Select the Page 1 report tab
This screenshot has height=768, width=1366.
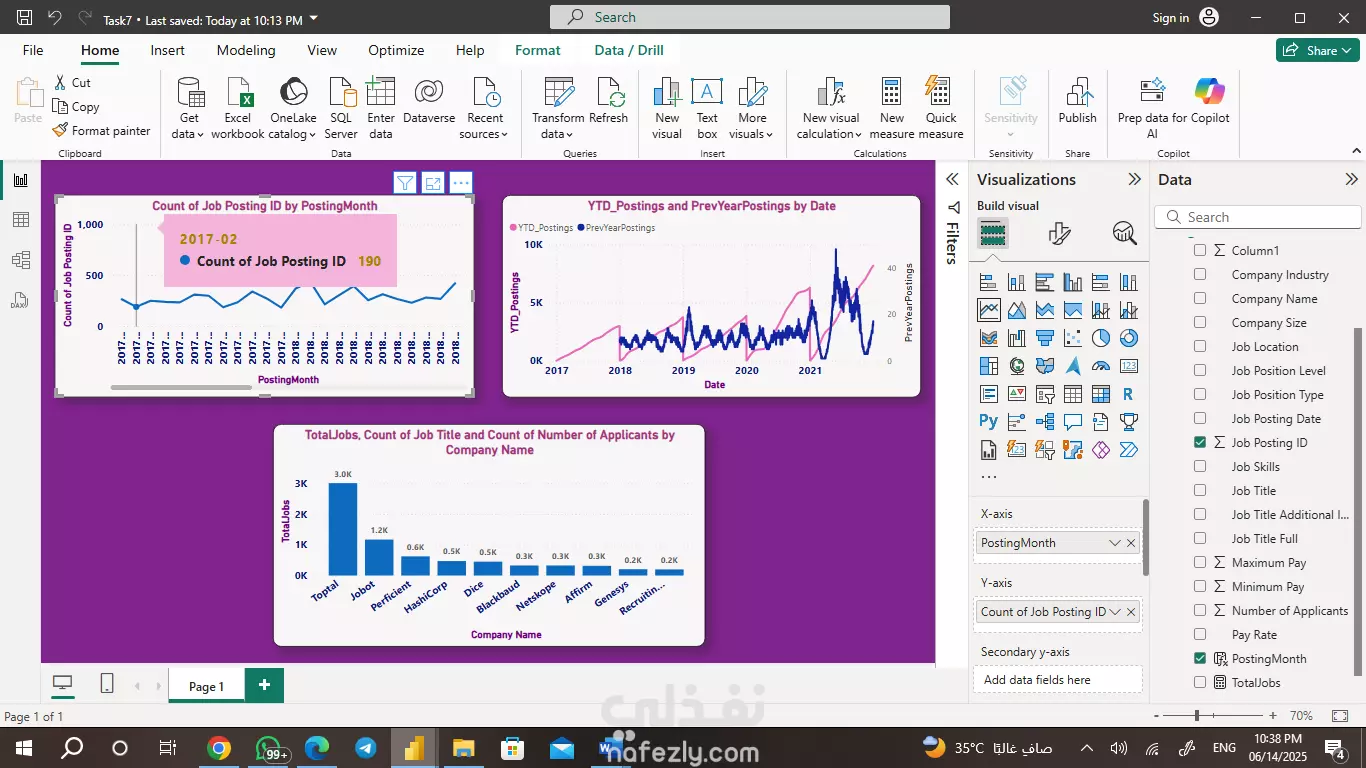pyautogui.click(x=206, y=686)
